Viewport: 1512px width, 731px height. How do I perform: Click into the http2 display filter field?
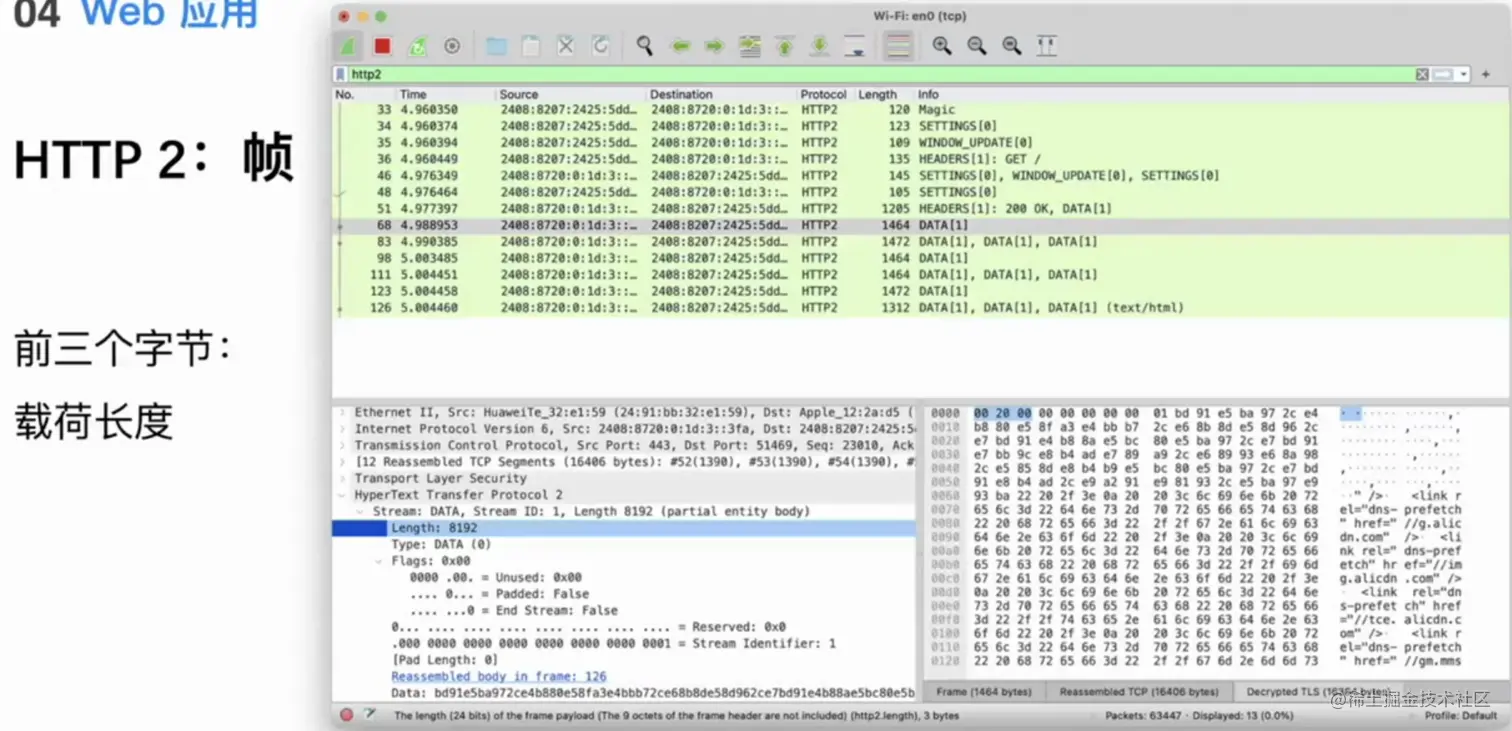tap(880, 74)
